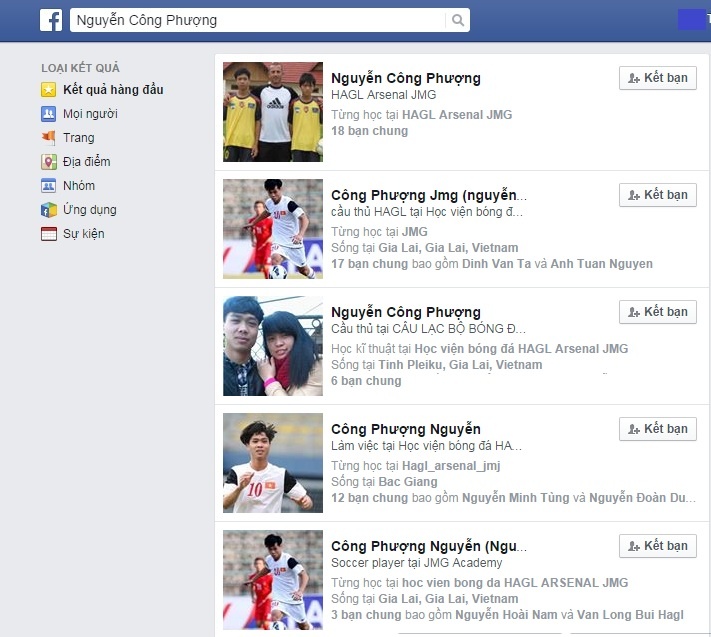Viewport: 711px width, 637px height.
Task: Open the number 10 jersey profile photo
Action: (x=273, y=463)
